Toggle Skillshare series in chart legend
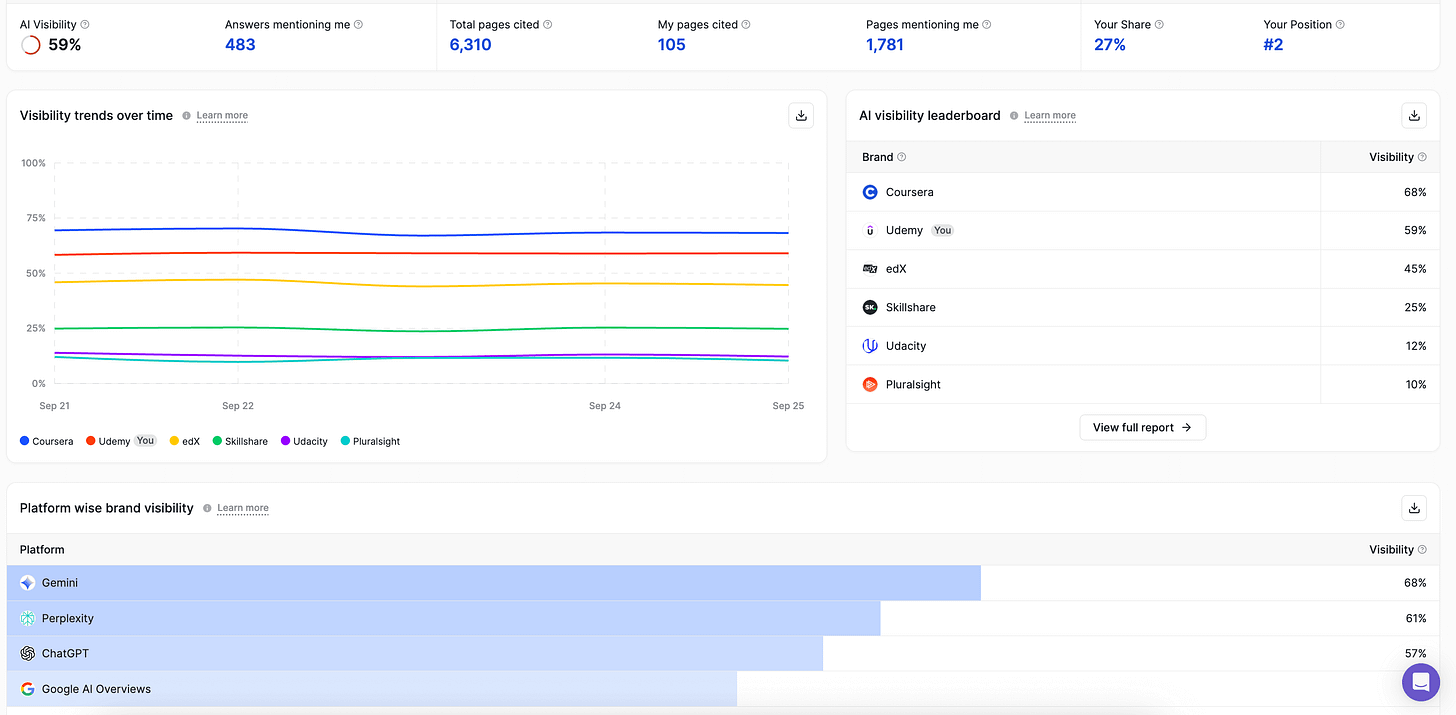The image size is (1456, 715). click(x=240, y=441)
